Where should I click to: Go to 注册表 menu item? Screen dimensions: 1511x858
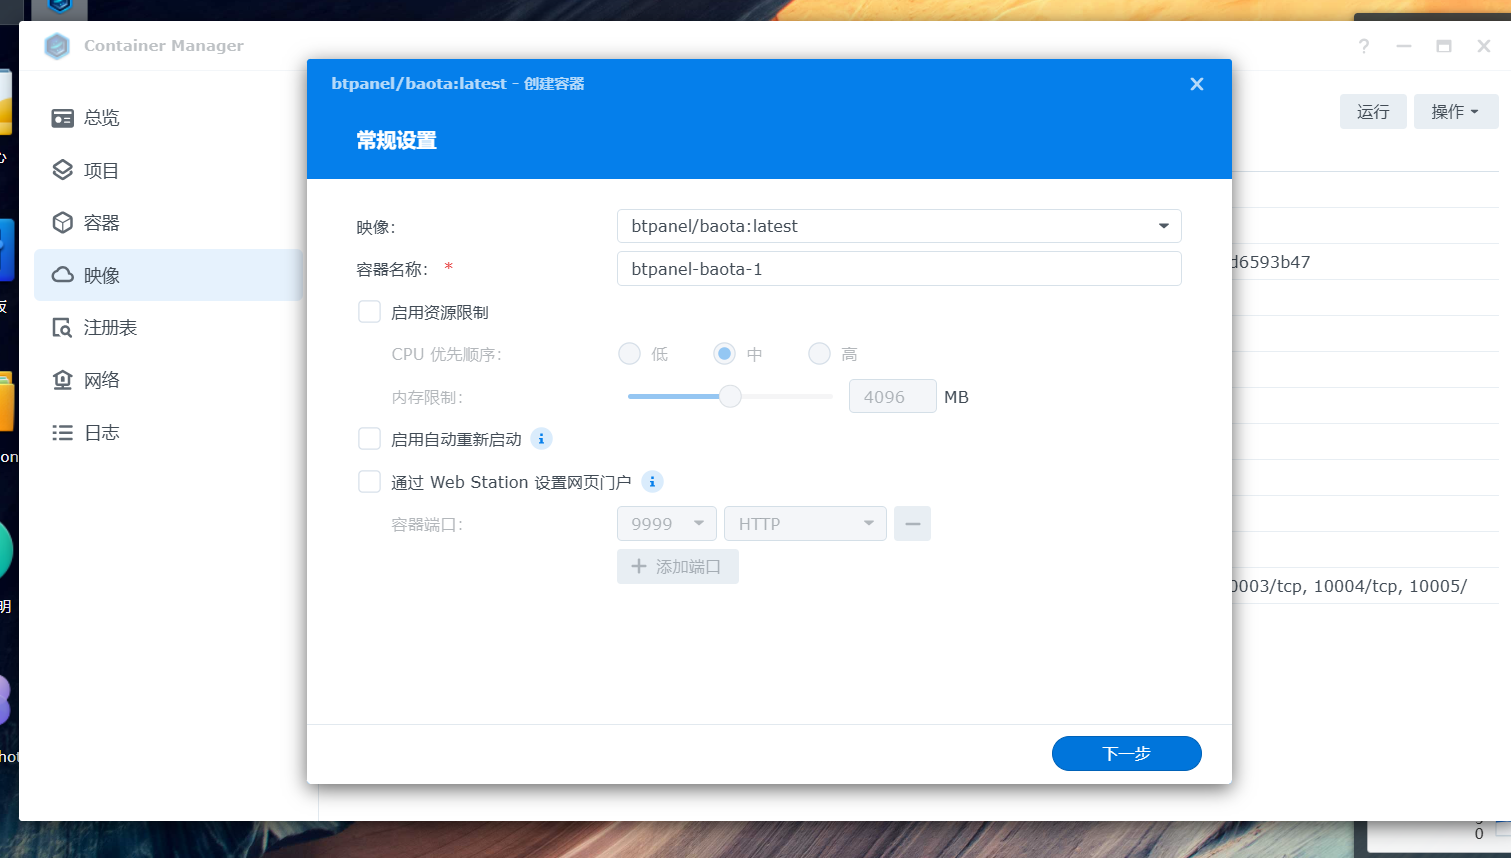tap(168, 328)
